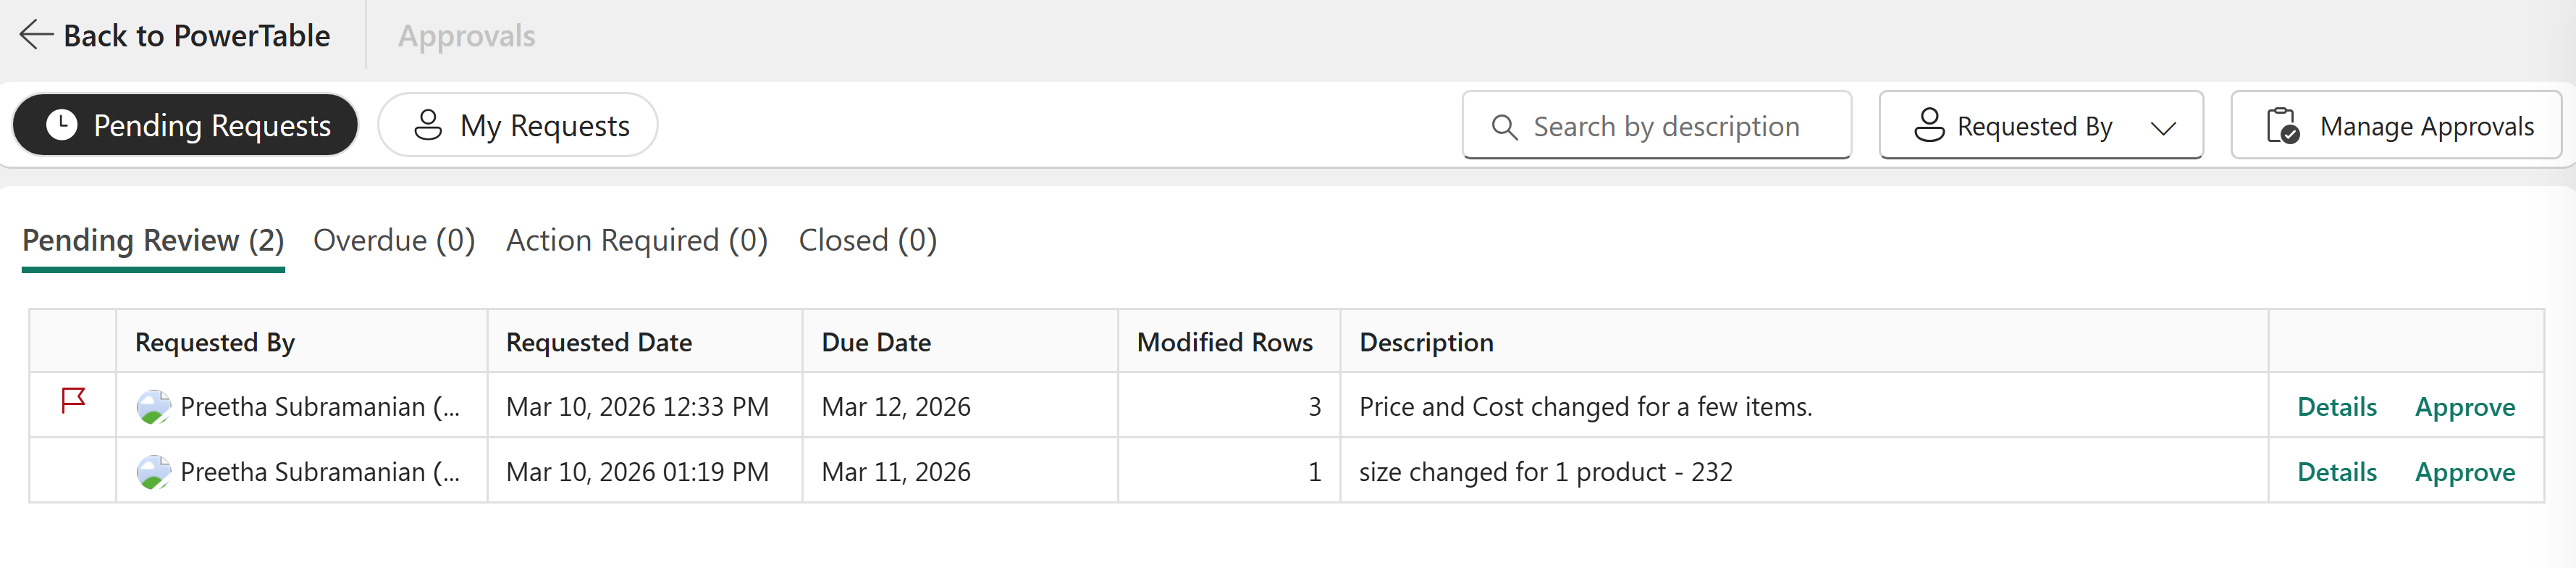Image resolution: width=2576 pixels, height=568 pixels.
Task: Click avatar of second Preetha Subramanian row
Action: click(153, 472)
